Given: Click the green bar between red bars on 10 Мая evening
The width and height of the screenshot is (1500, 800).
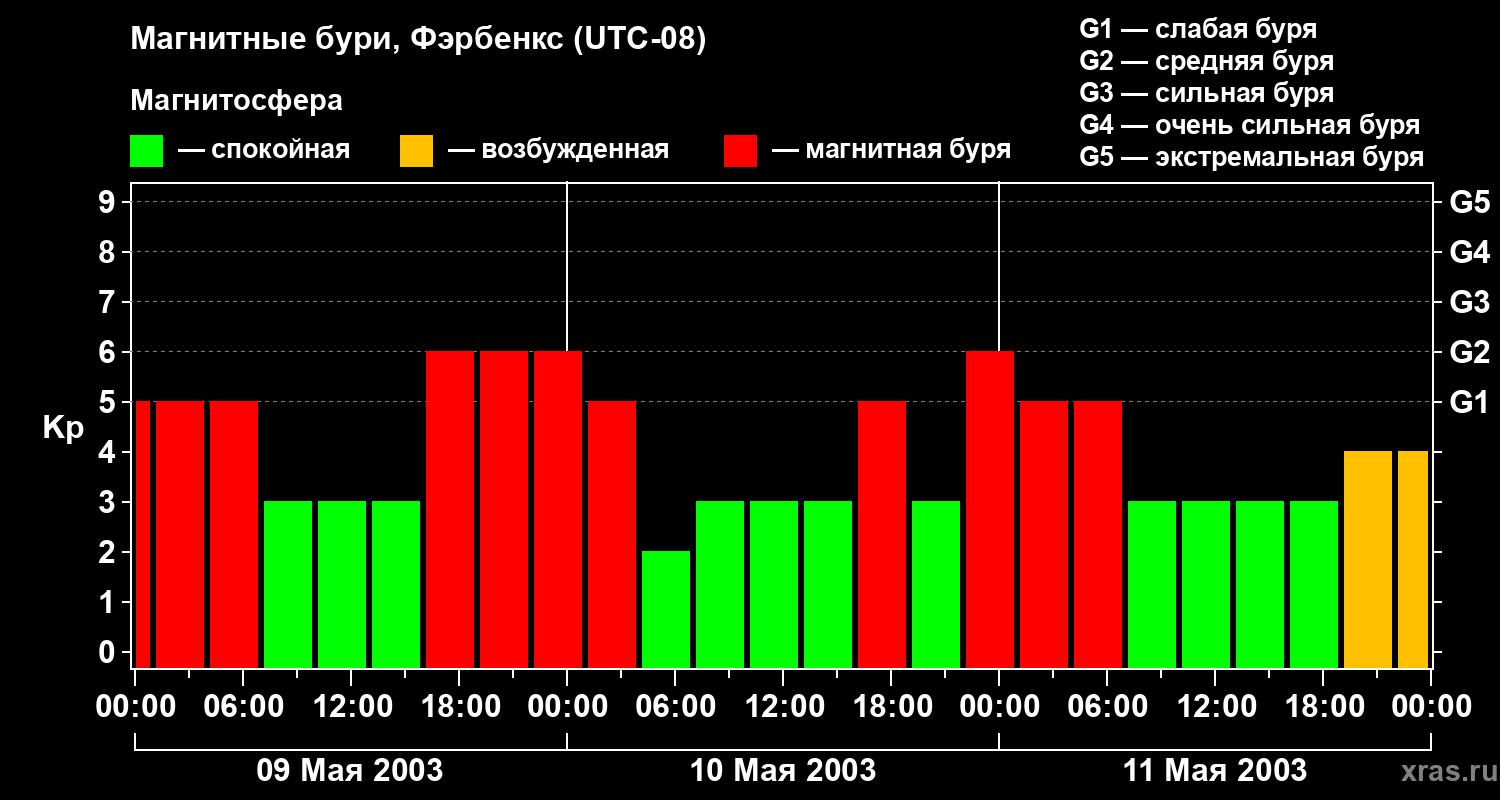Looking at the screenshot, I should (x=936, y=584).
